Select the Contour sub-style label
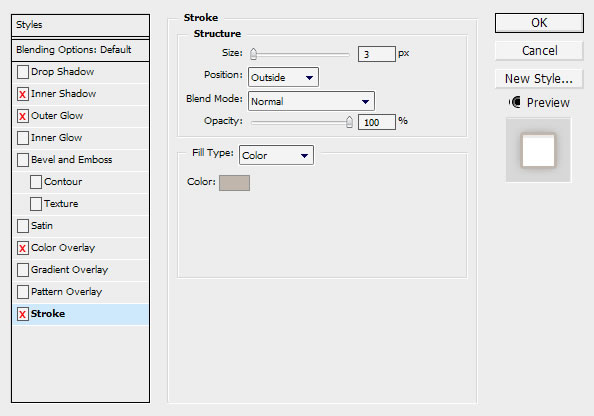594x416 pixels. click(63, 181)
